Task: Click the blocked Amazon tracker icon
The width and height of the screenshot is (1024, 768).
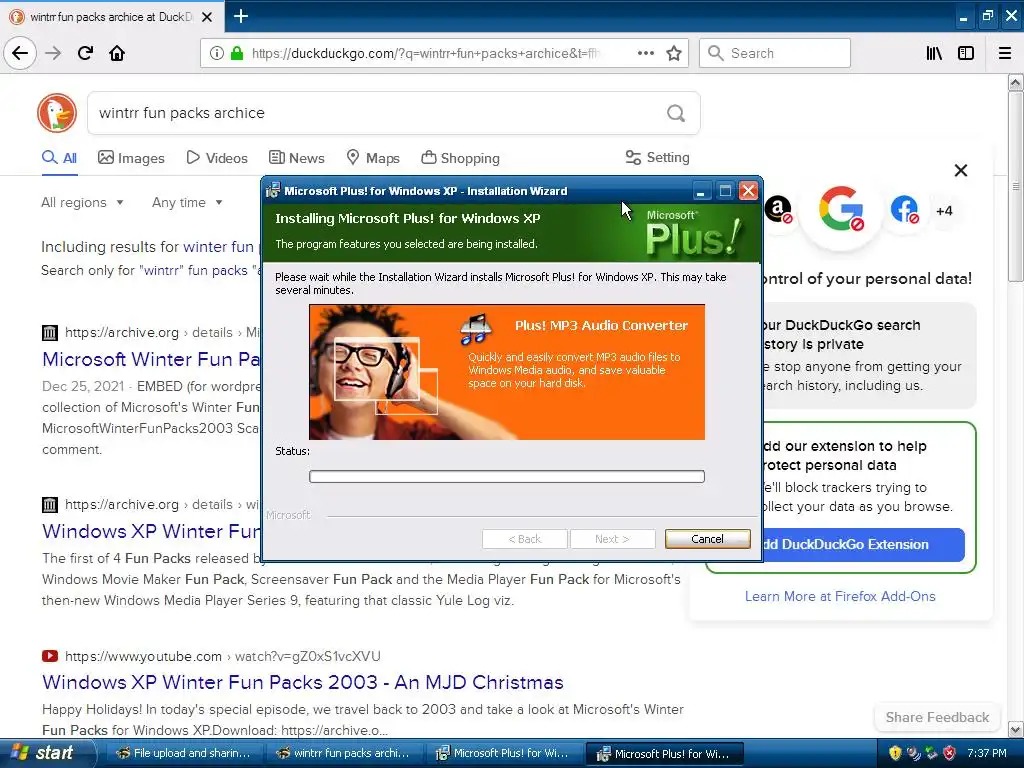Action: click(x=778, y=210)
